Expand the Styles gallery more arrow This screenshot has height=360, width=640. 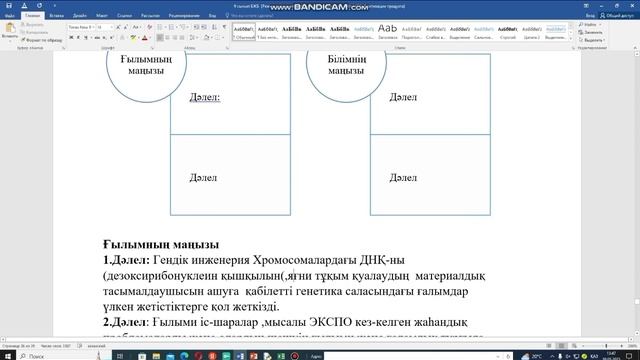pos(571,38)
